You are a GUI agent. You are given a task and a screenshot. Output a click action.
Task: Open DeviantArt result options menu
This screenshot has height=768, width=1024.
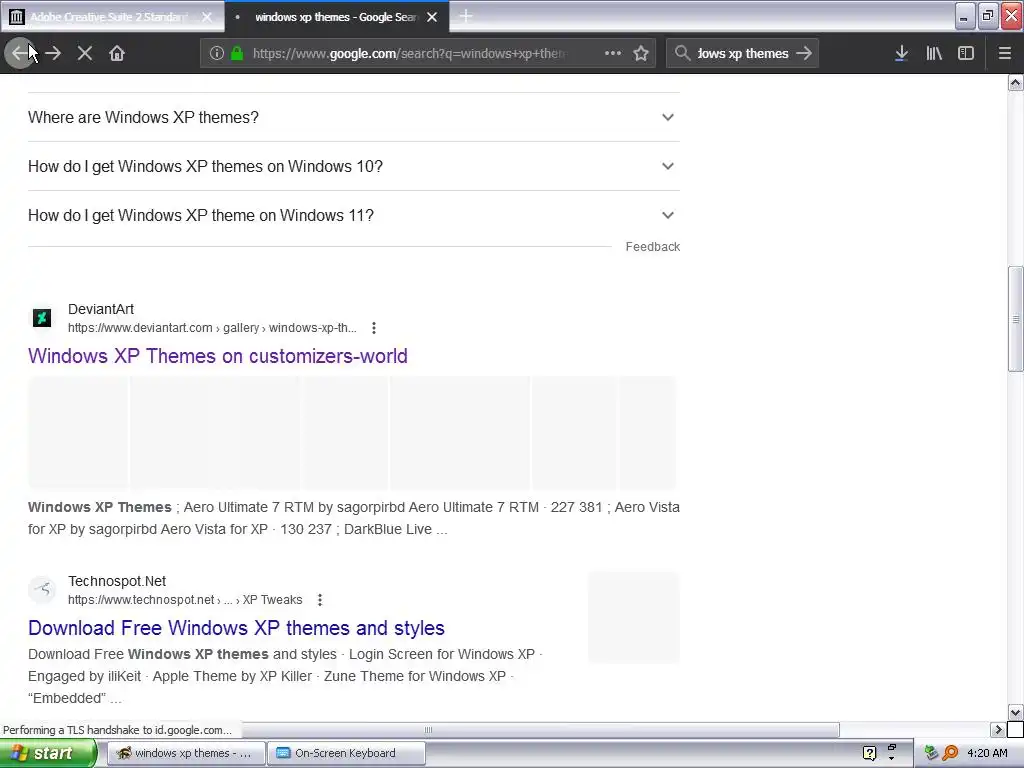coord(374,328)
